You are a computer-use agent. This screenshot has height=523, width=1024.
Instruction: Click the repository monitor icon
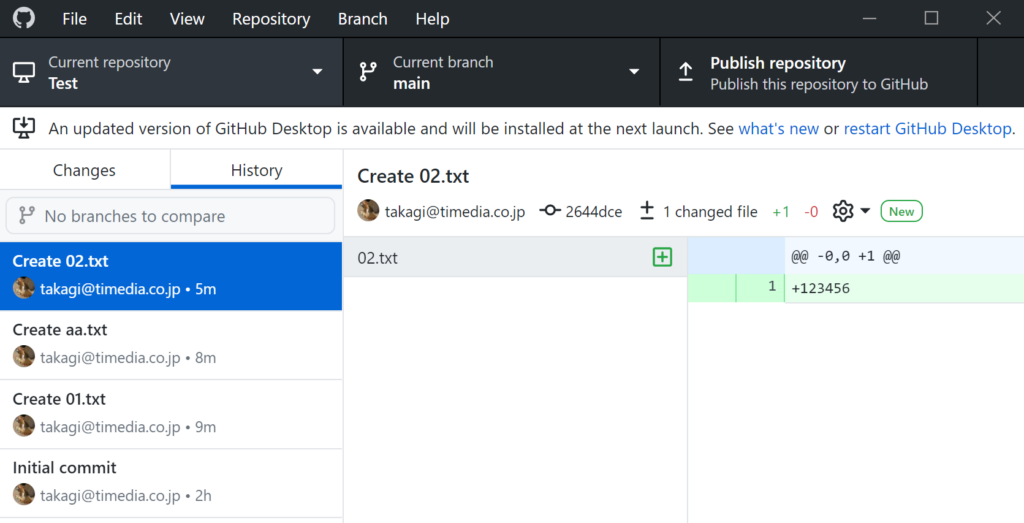[24, 72]
